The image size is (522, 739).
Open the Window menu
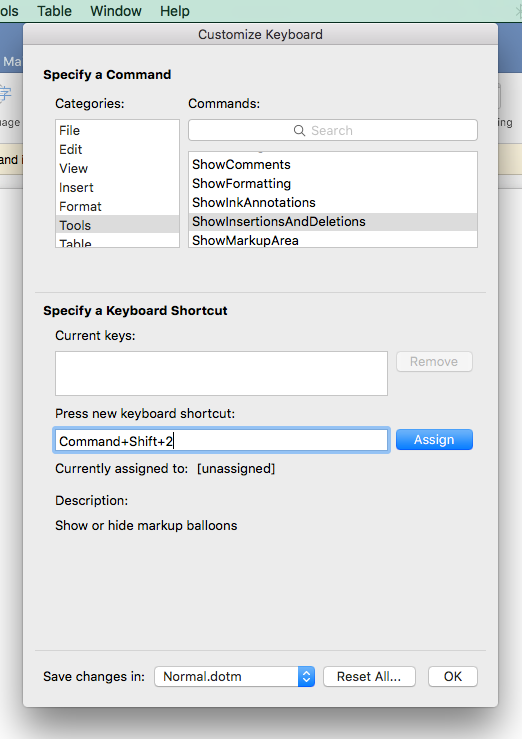tap(116, 10)
